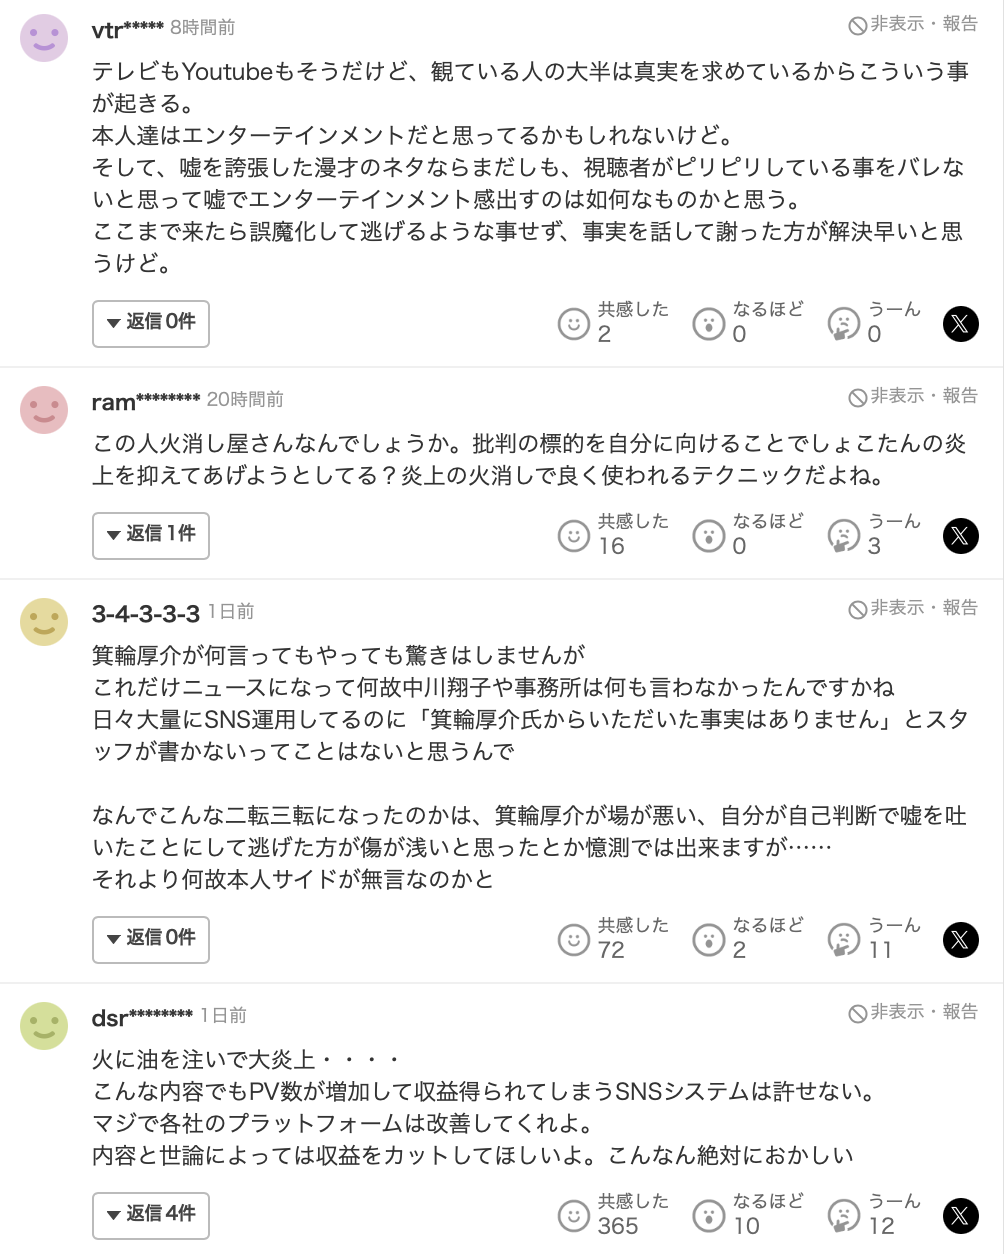Click 共感した smiley on dsr comment
The height and width of the screenshot is (1254, 1004).
click(x=573, y=1216)
